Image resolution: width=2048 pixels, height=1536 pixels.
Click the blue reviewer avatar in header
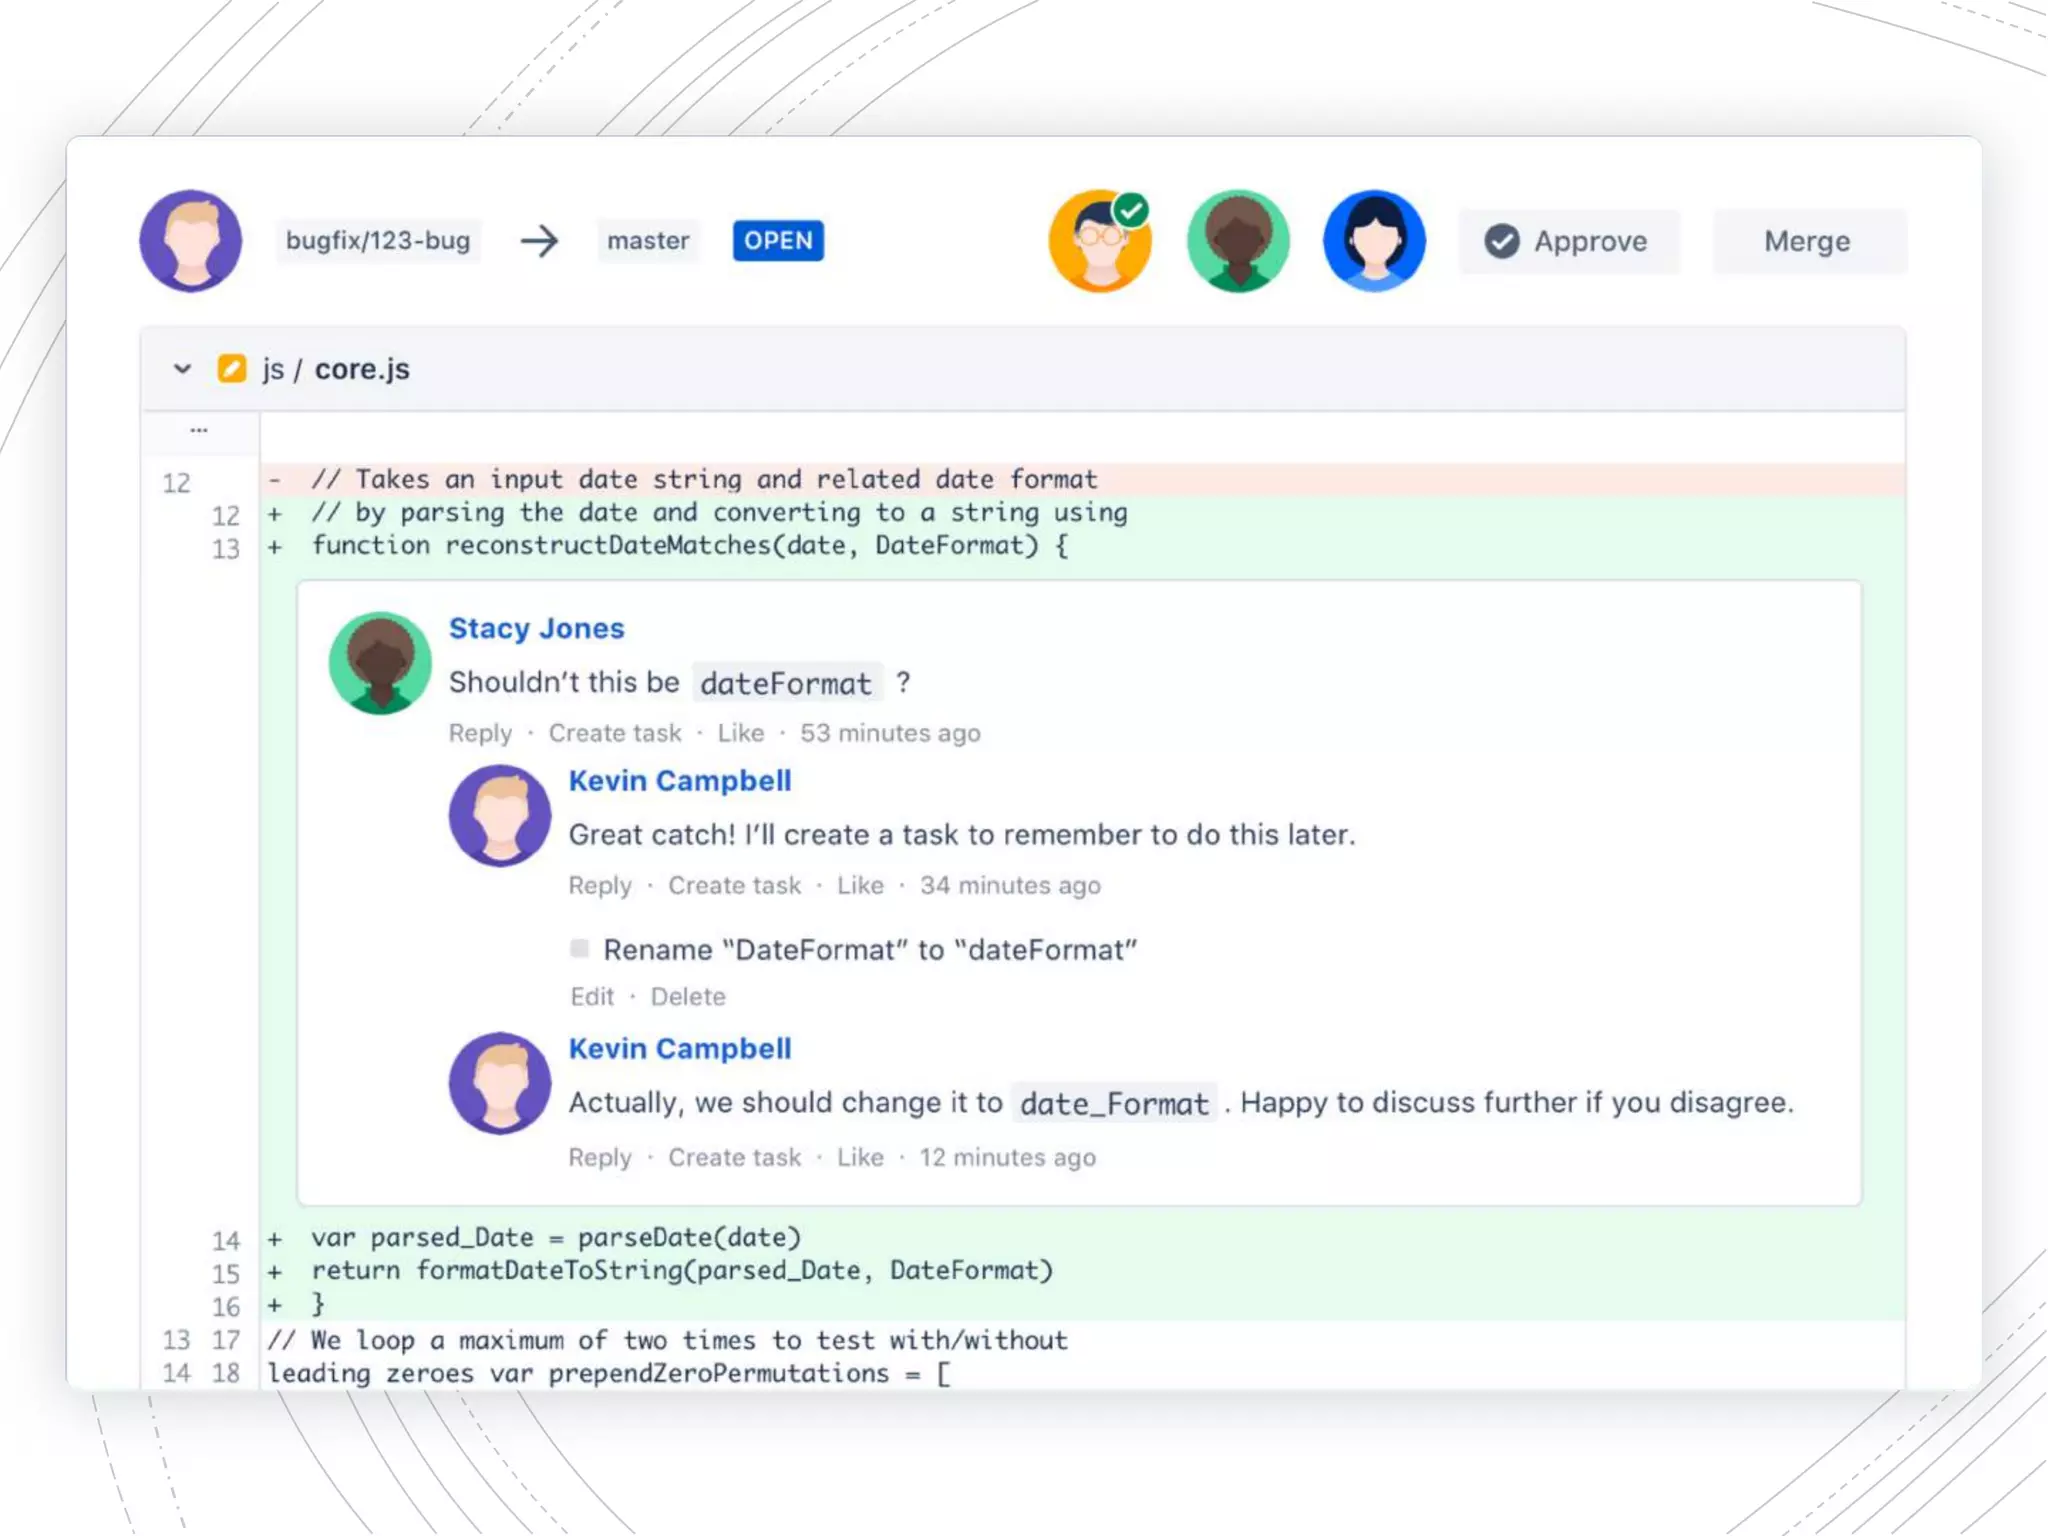coord(1373,241)
